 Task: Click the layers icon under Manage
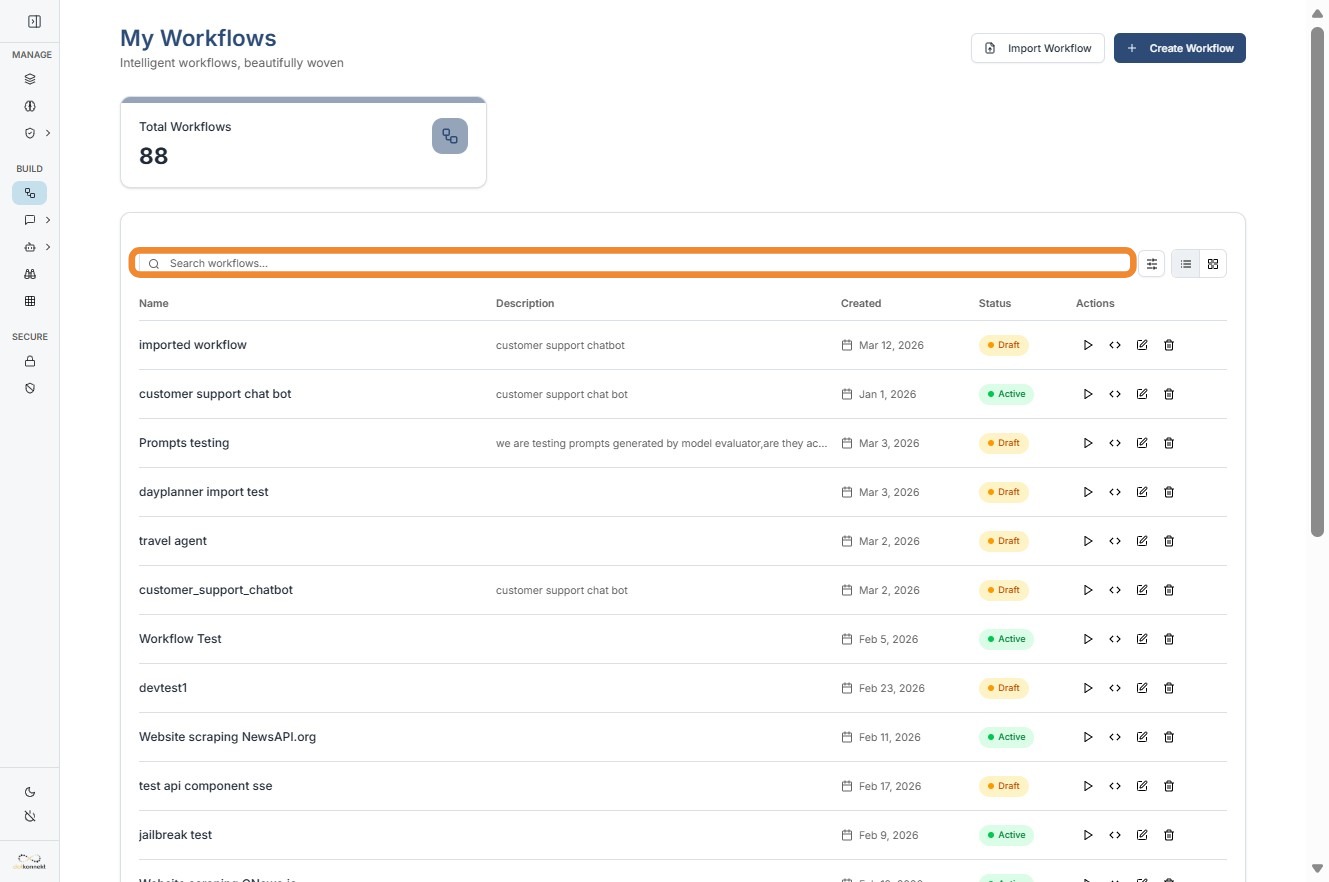[x=30, y=79]
